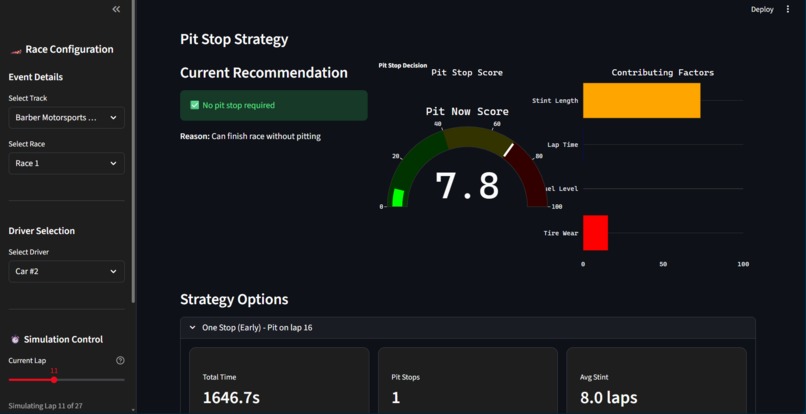Click the Pit Now Score gauge value 7.8
The width and height of the screenshot is (806, 414).
coord(467,186)
